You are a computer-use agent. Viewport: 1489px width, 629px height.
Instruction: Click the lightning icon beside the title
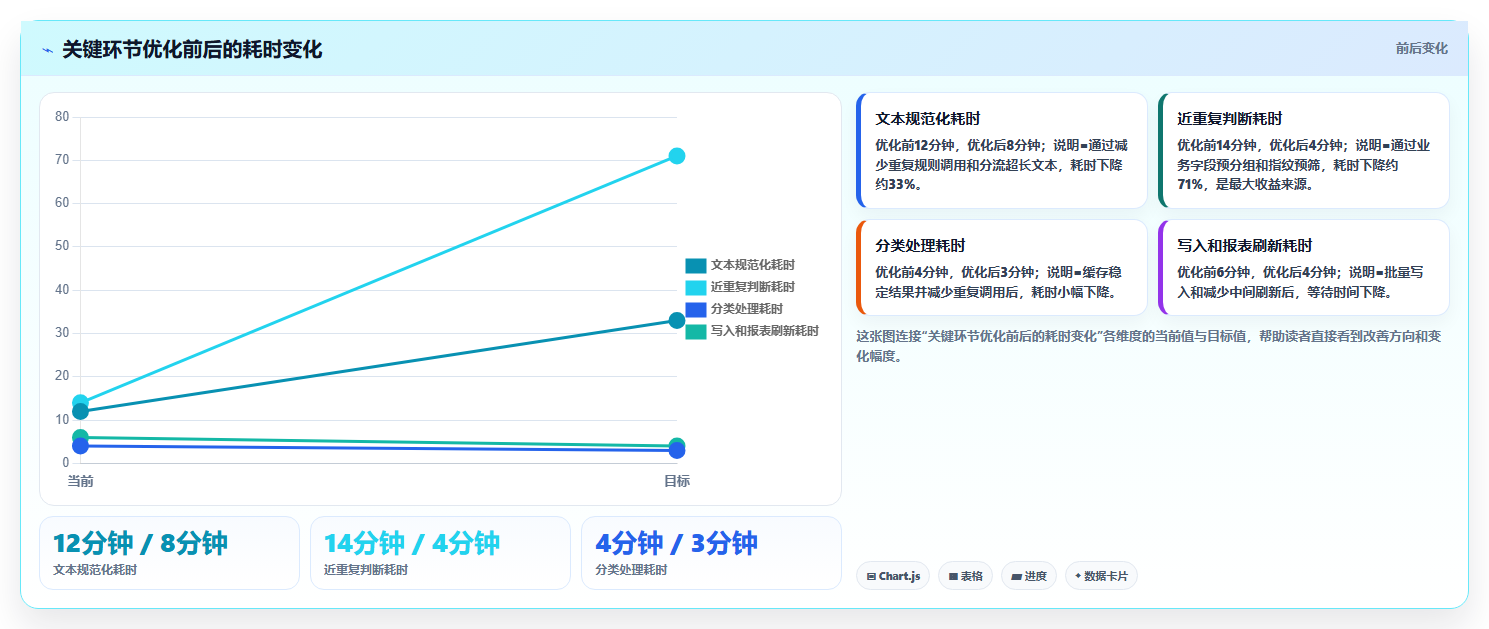tap(47, 50)
